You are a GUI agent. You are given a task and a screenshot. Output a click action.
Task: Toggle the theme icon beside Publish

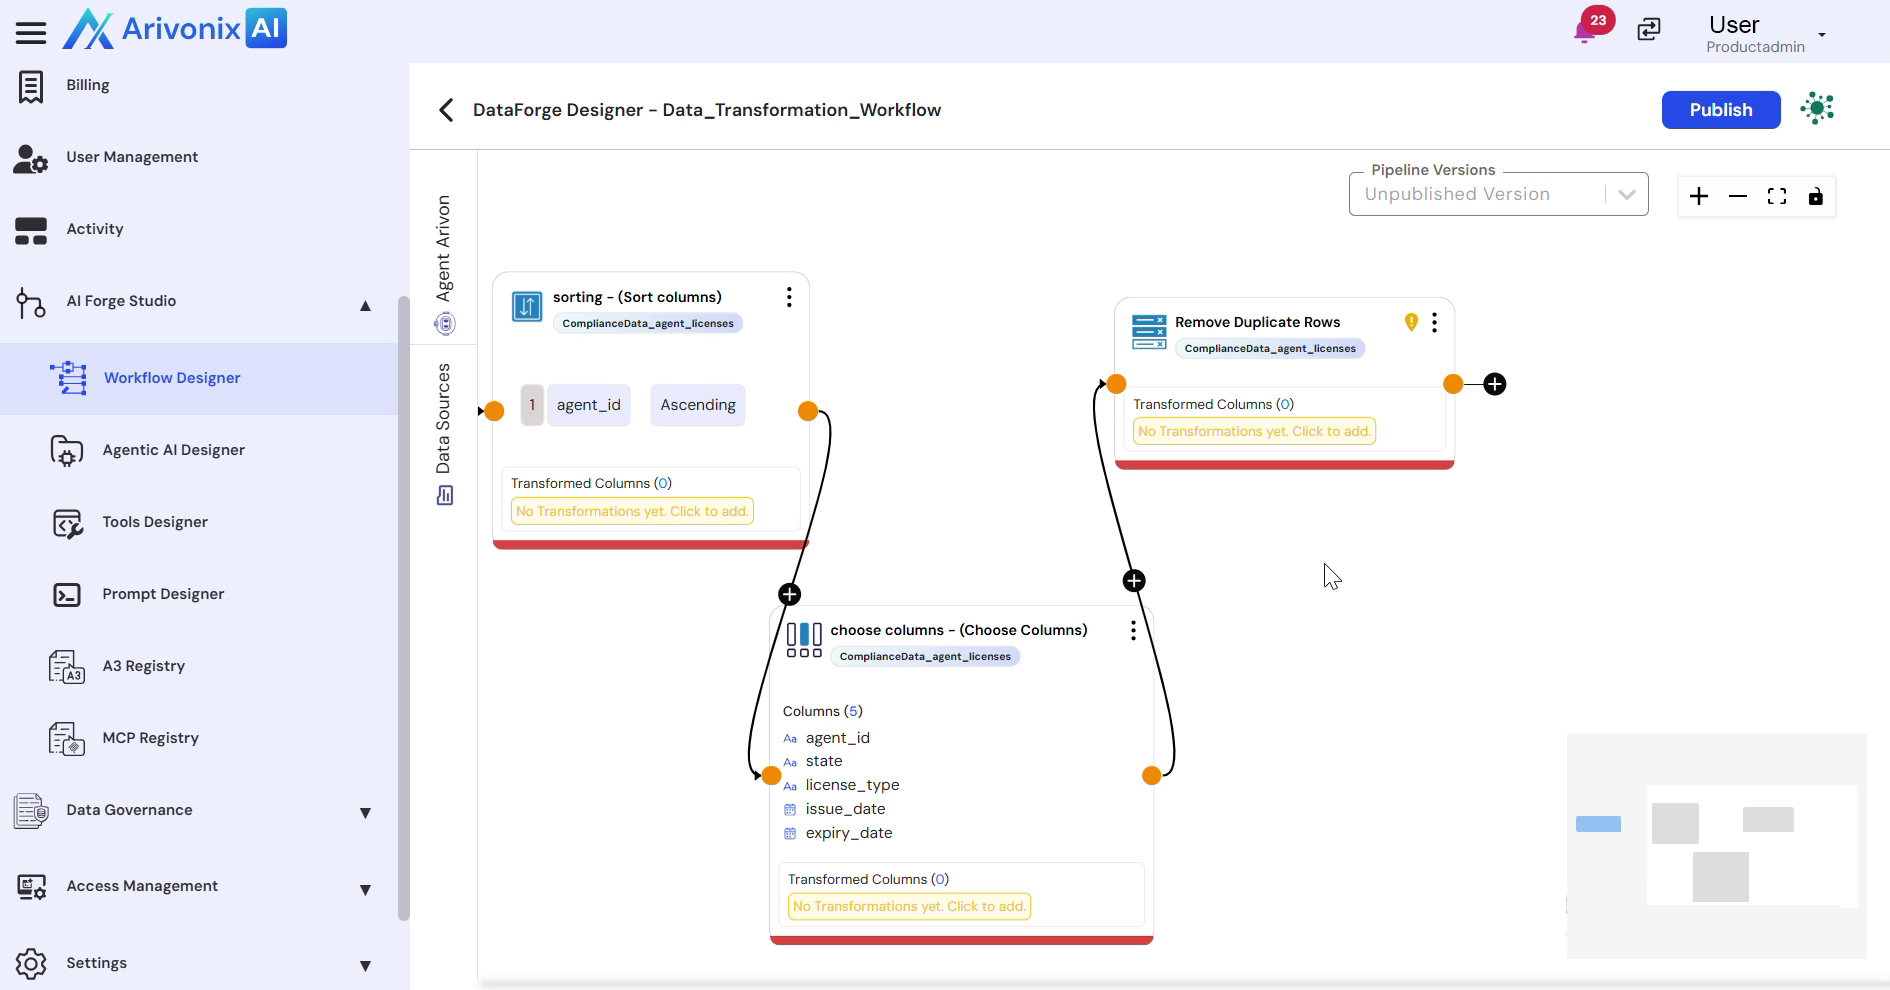1817,109
